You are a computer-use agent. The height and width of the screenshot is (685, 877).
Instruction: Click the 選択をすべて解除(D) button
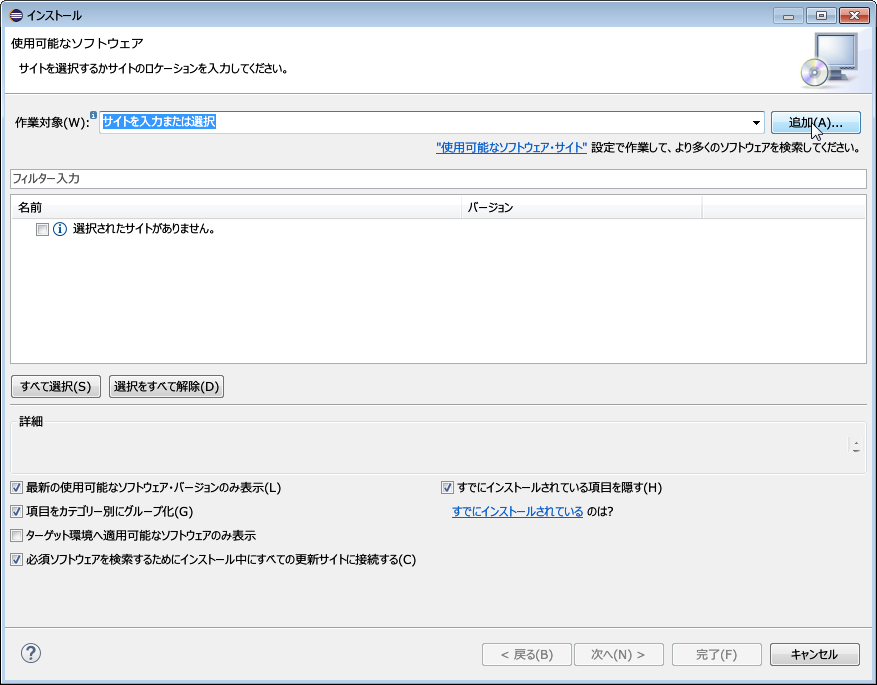click(x=167, y=386)
